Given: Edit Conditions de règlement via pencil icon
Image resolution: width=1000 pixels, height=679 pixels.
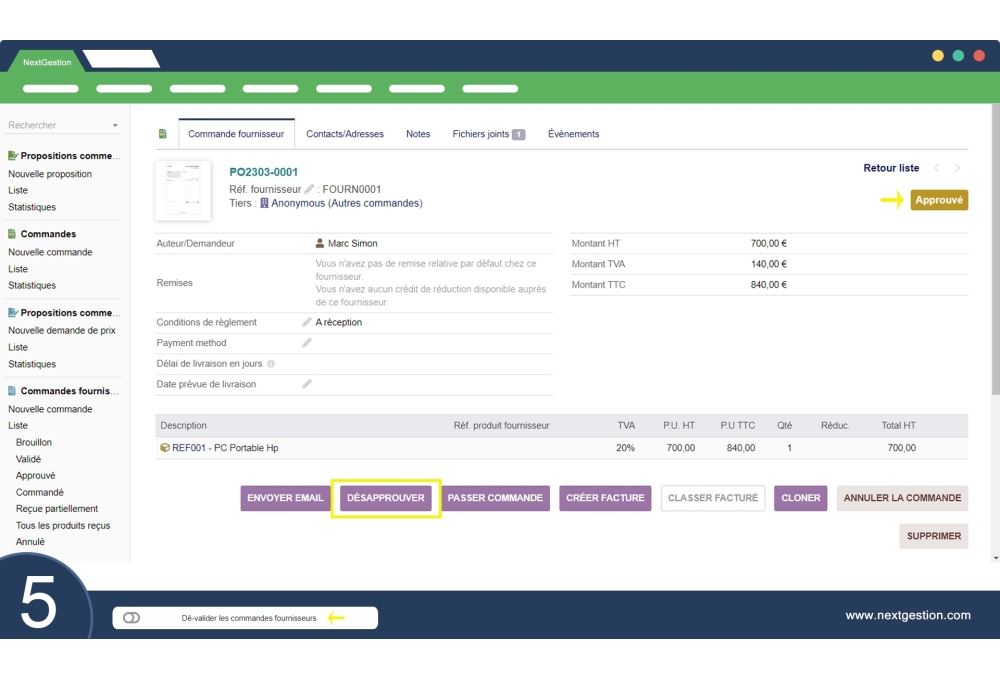Looking at the screenshot, I should click(x=306, y=322).
